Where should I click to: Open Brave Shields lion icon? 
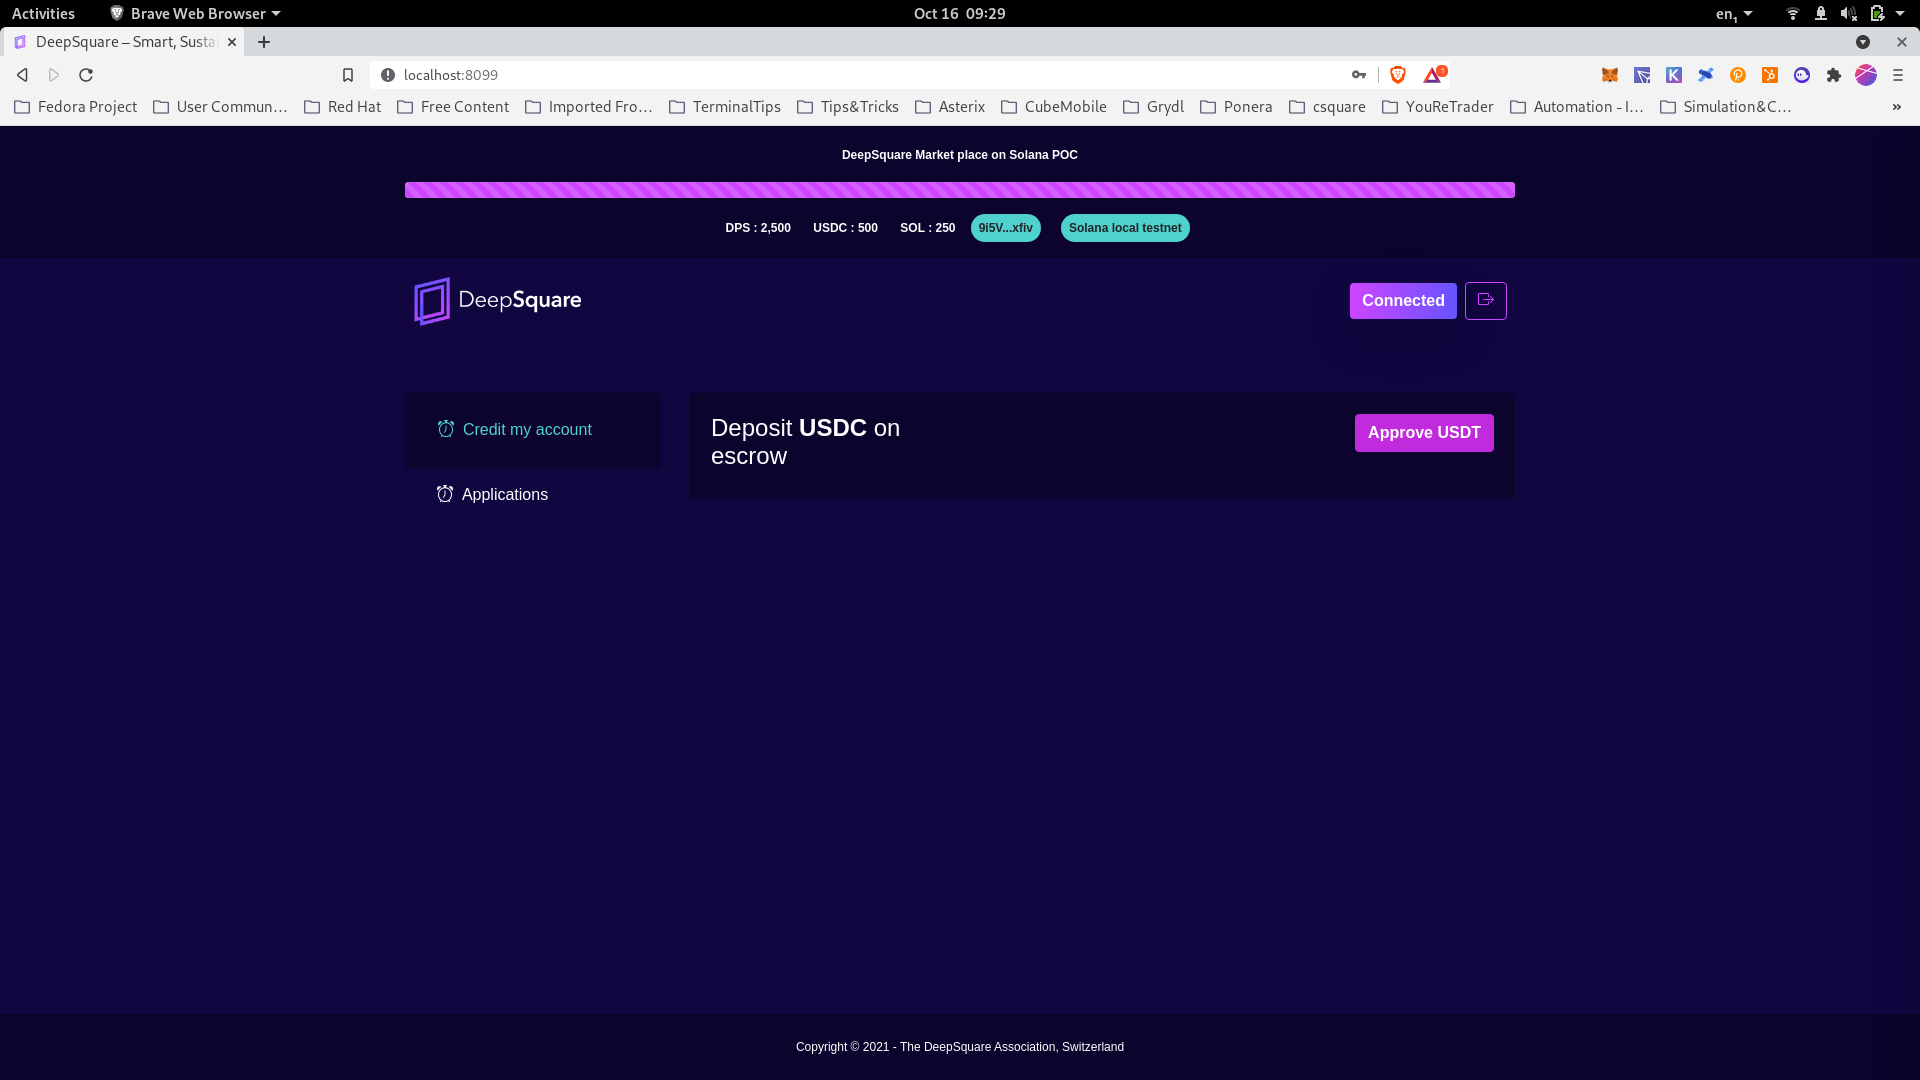pyautogui.click(x=1398, y=75)
